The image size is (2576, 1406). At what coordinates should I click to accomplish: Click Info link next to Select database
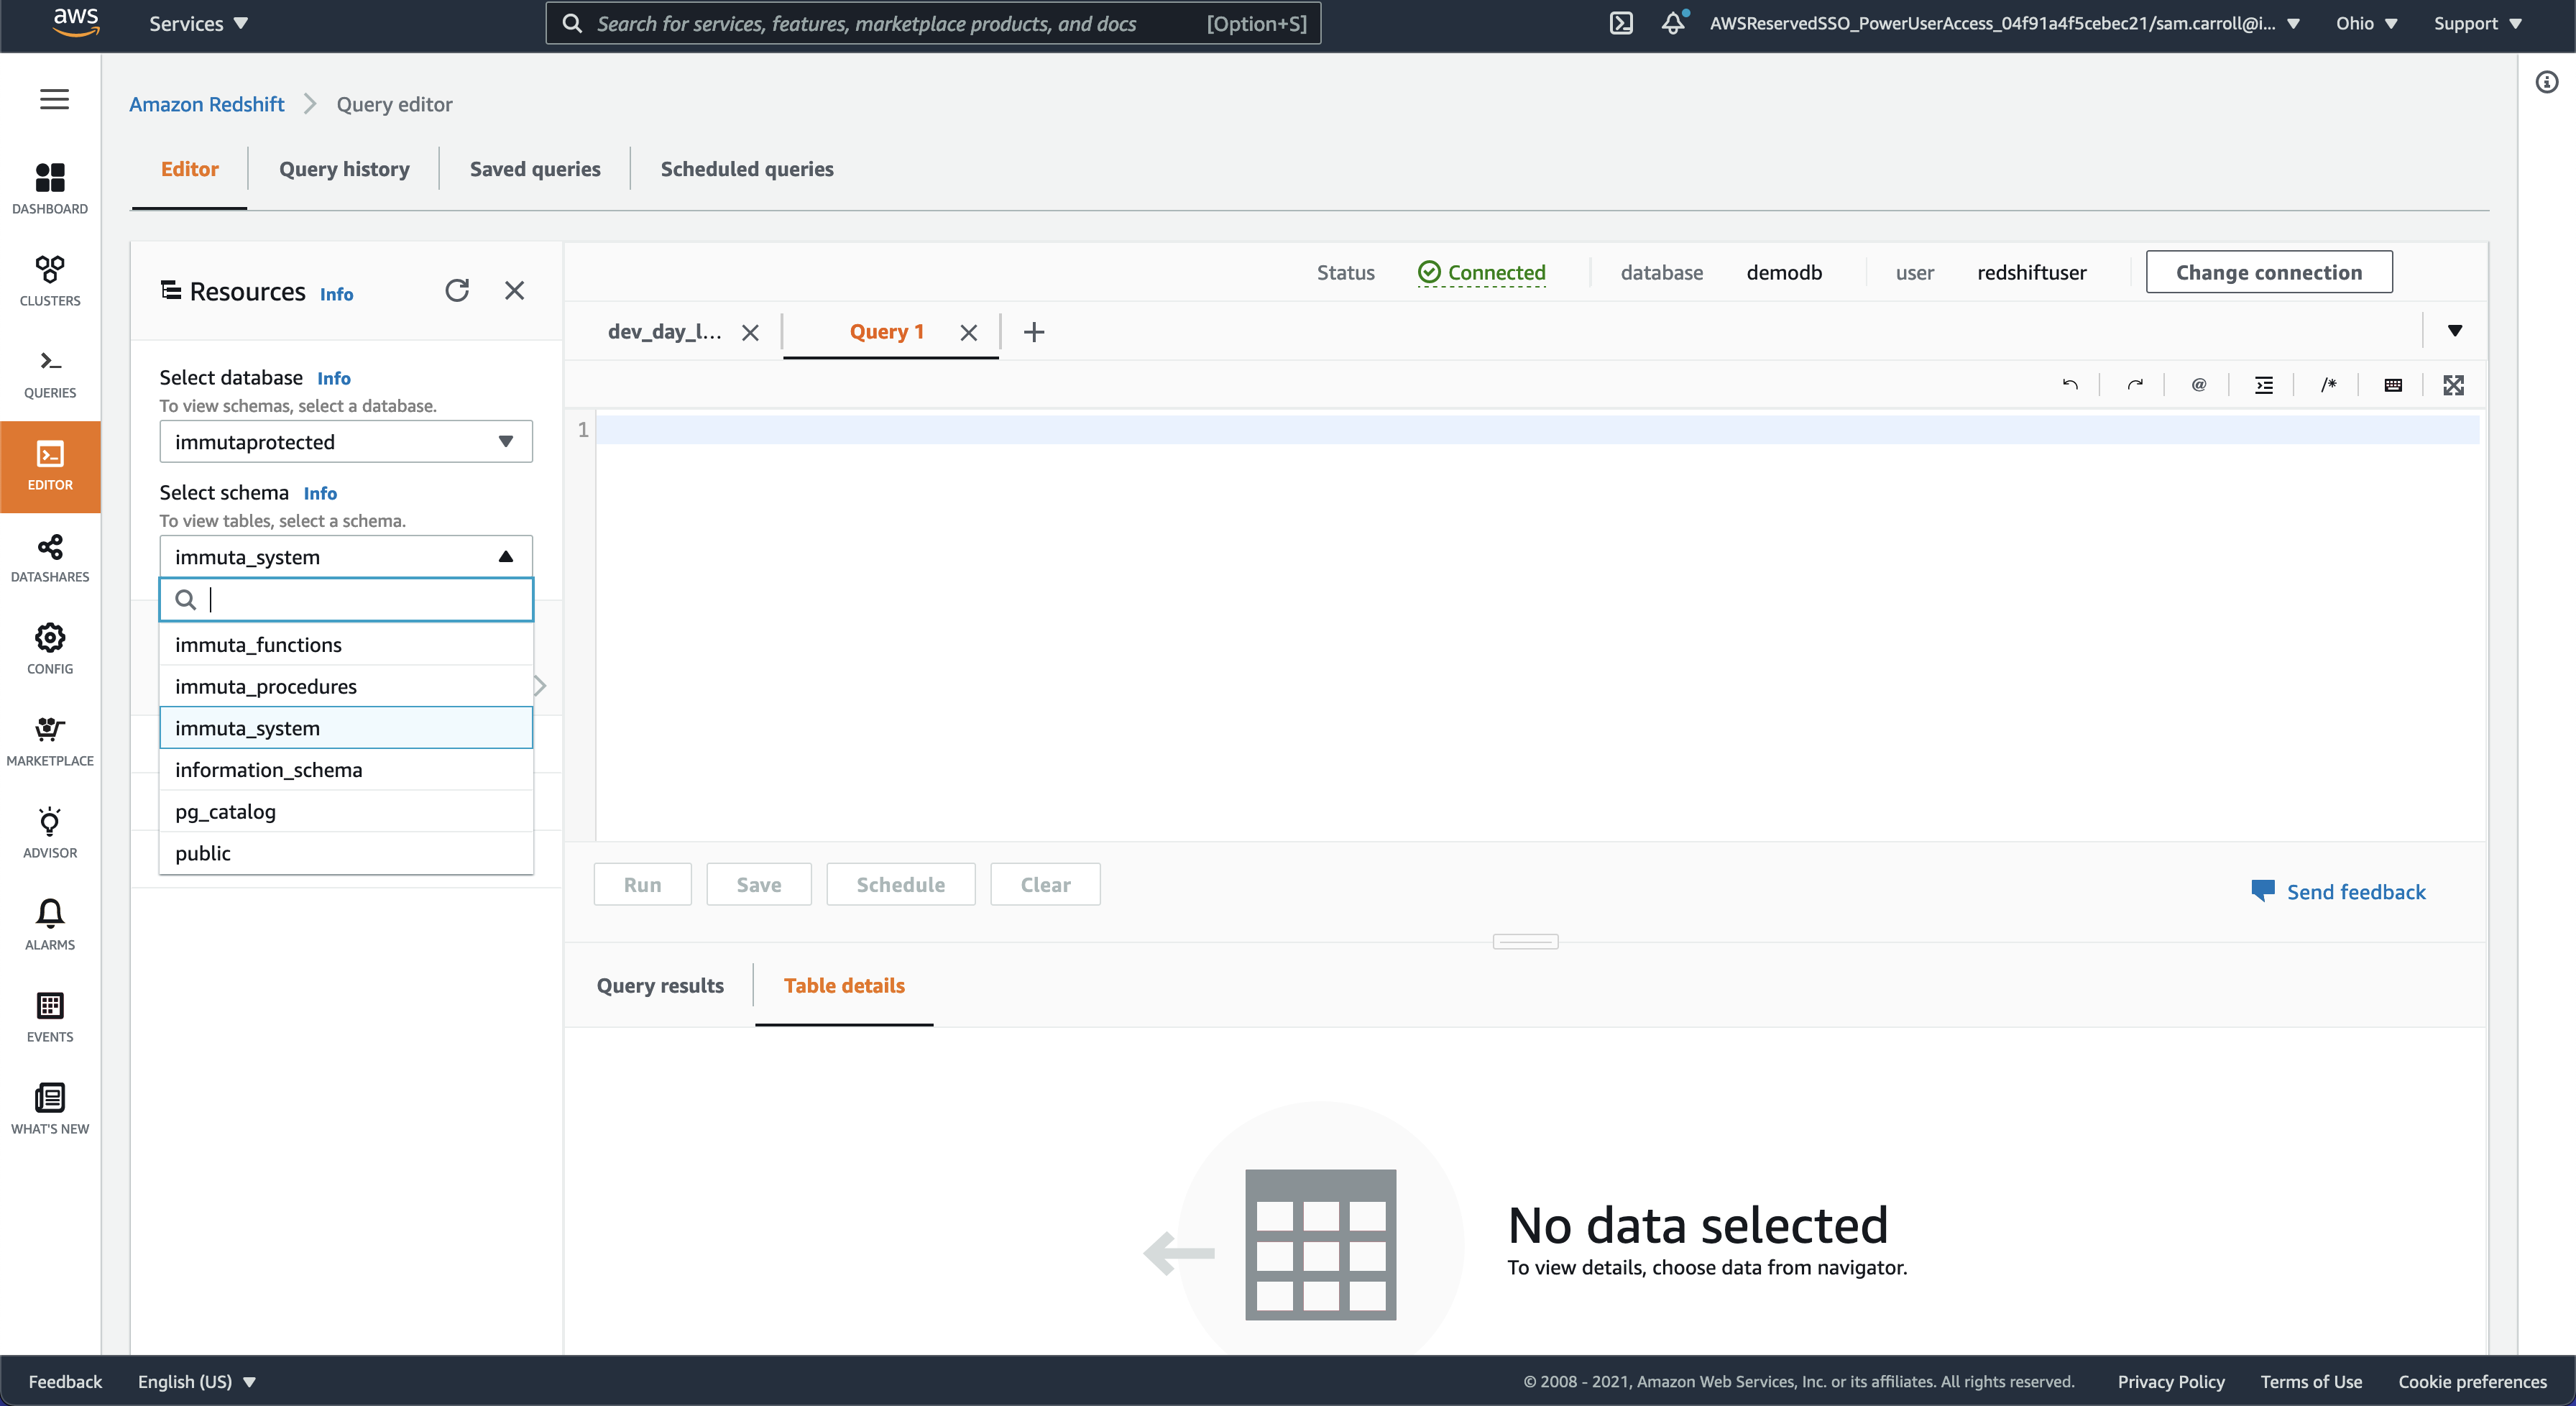(x=334, y=378)
